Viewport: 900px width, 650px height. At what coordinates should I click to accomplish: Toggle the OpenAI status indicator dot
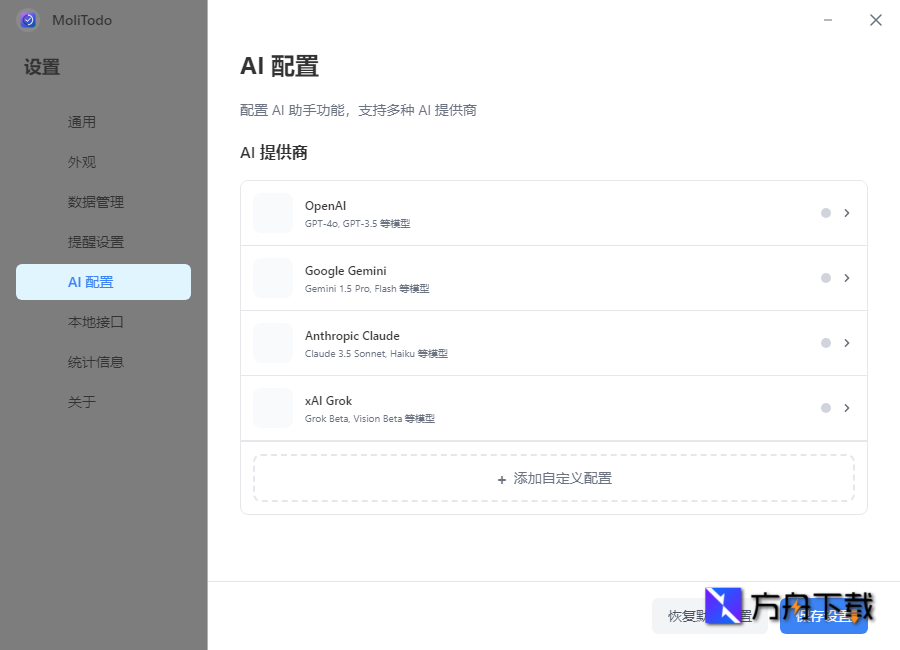click(825, 212)
